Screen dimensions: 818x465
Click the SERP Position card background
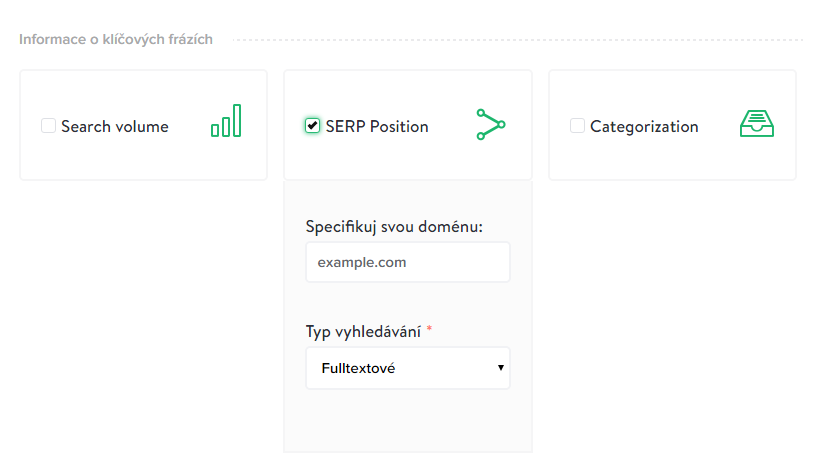click(x=408, y=157)
